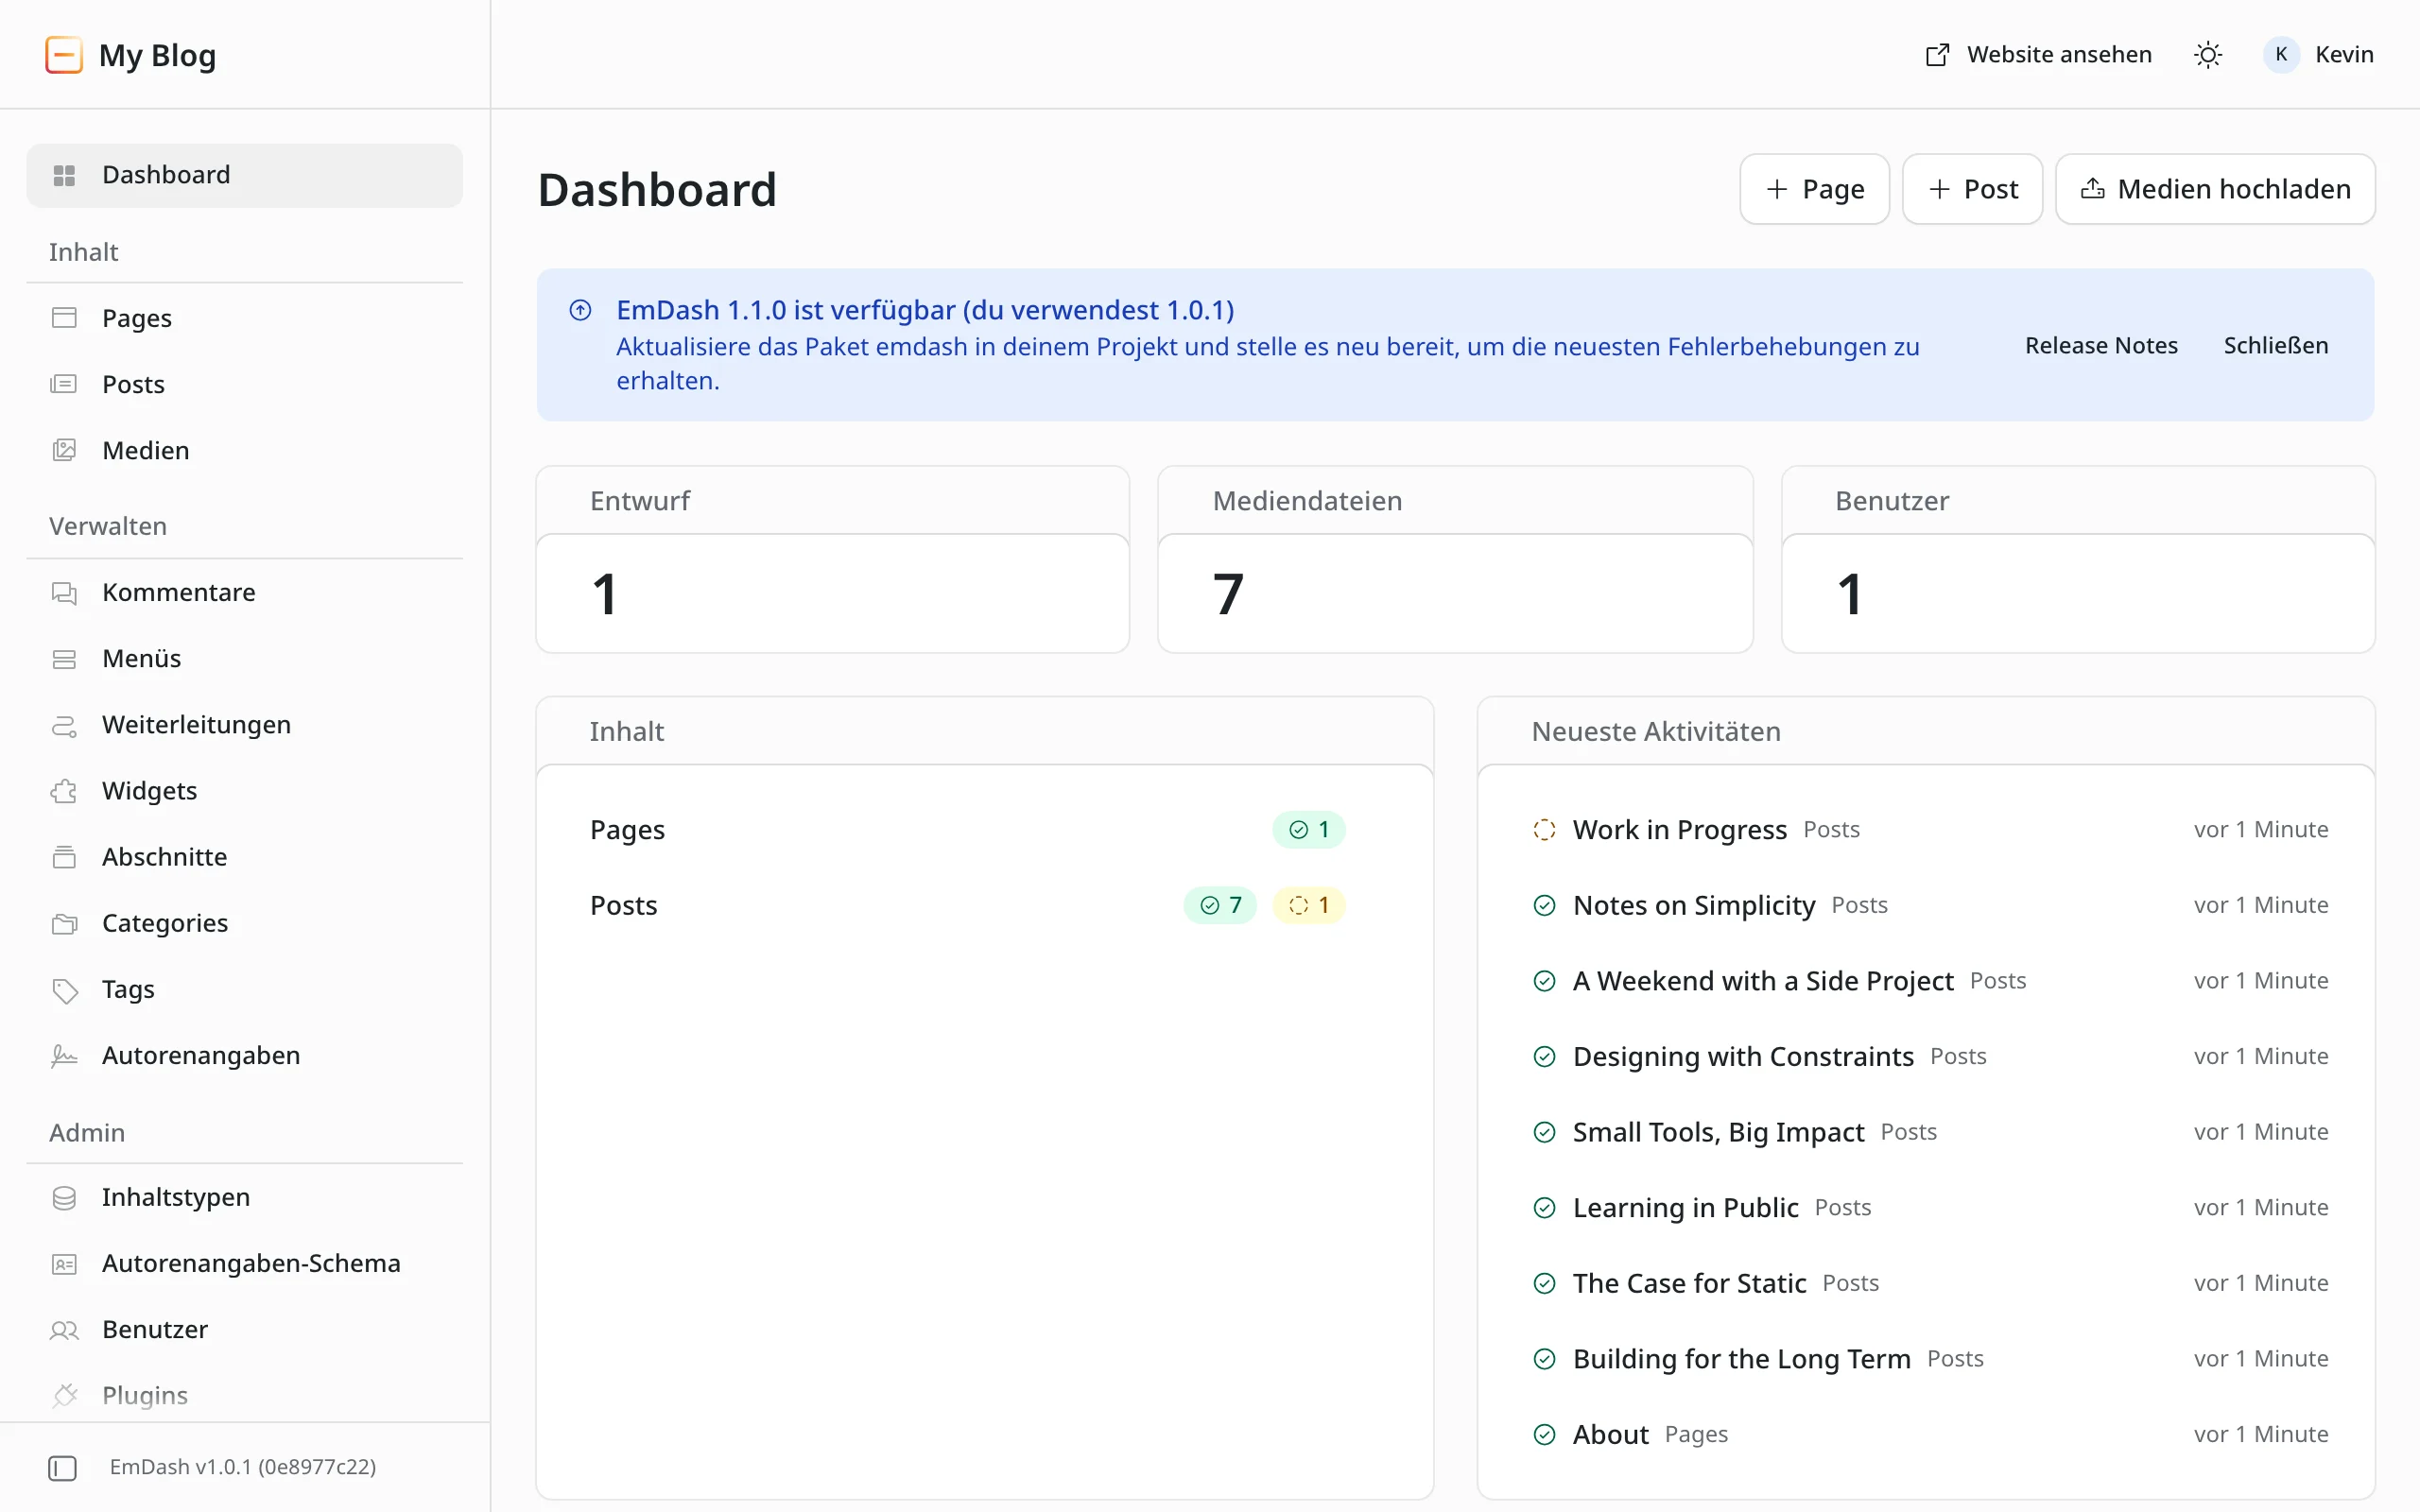Click the Widgets puzzle icon

(64, 791)
